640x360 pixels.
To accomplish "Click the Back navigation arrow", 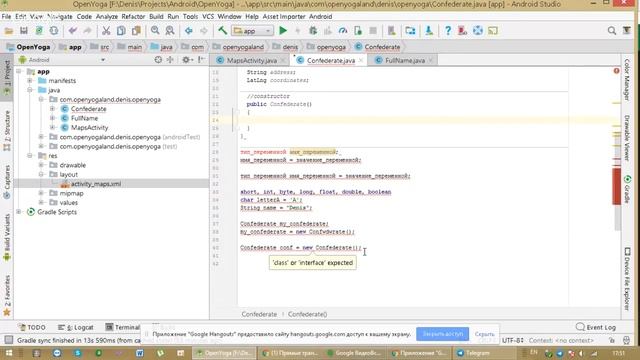I will click(189, 31).
